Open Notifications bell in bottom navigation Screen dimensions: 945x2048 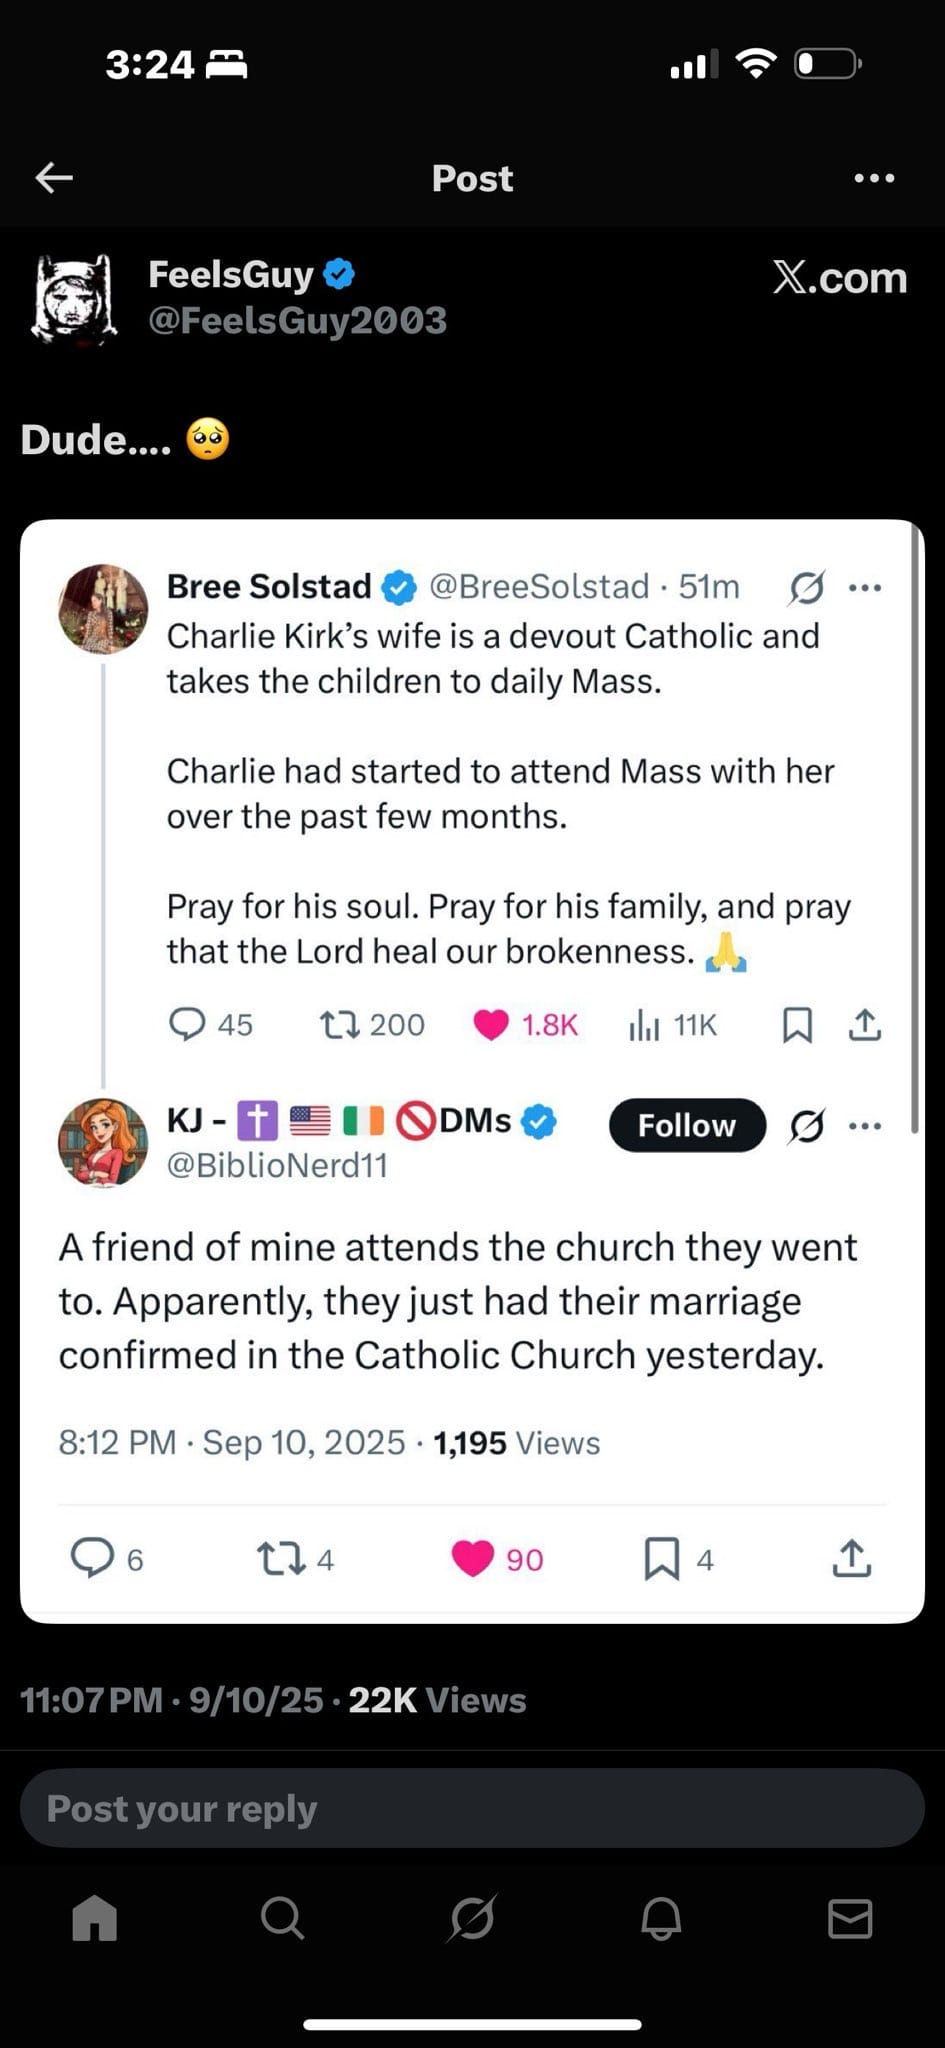coord(661,1919)
